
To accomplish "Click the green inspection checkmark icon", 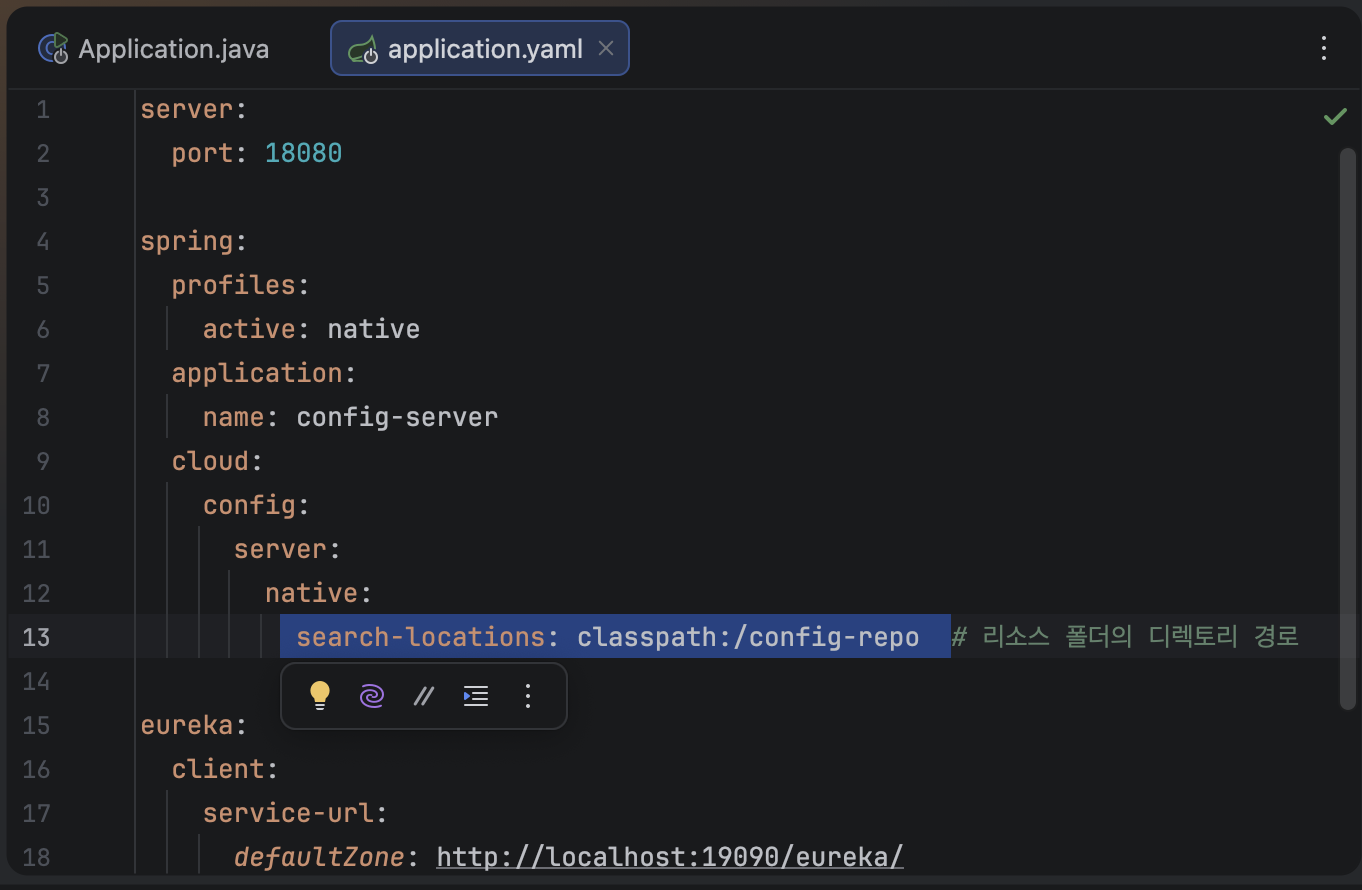I will [x=1335, y=117].
